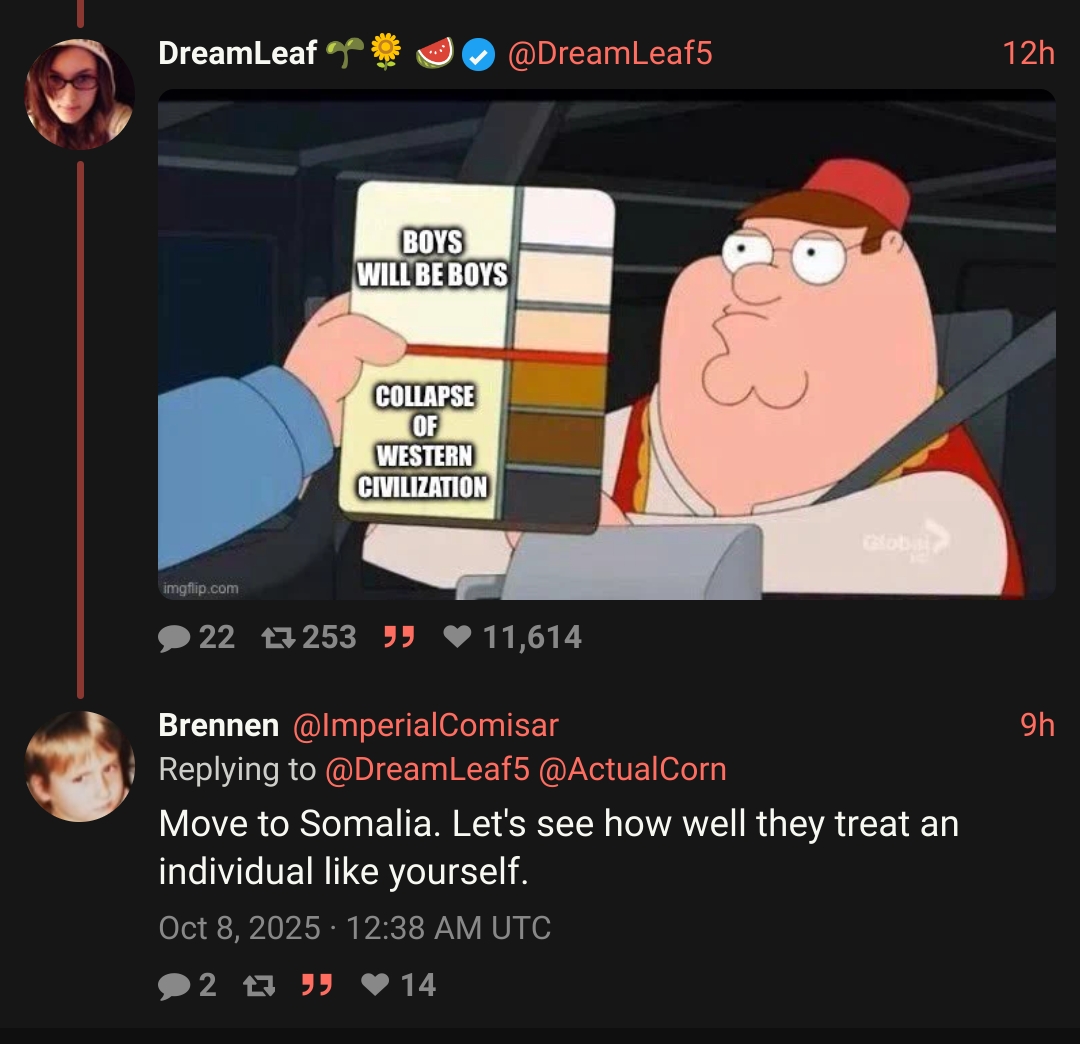The height and width of the screenshot is (1044, 1080).
Task: Click the quote icon on Brennen's reply
Action: click(318, 985)
